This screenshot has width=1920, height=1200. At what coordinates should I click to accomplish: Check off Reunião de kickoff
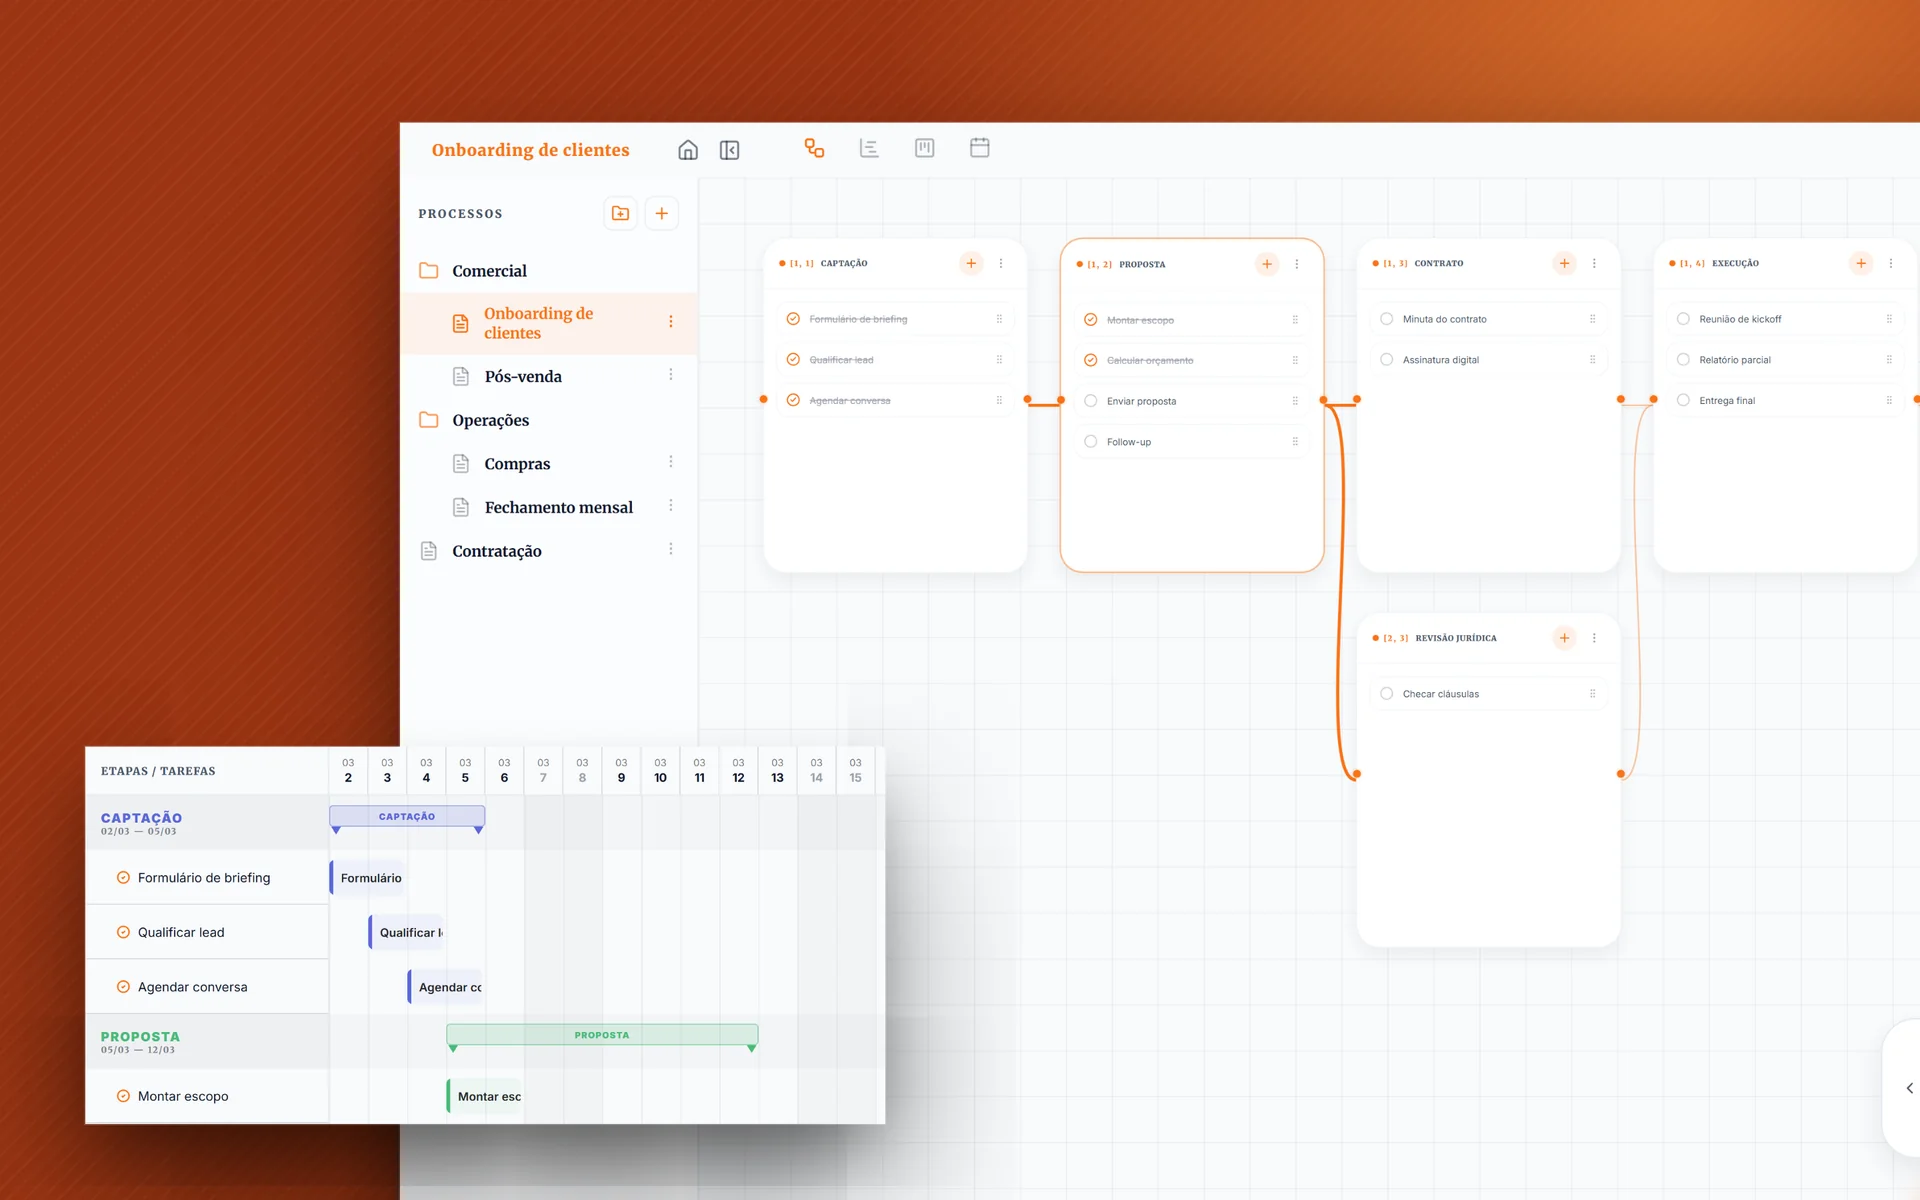pos(1683,319)
